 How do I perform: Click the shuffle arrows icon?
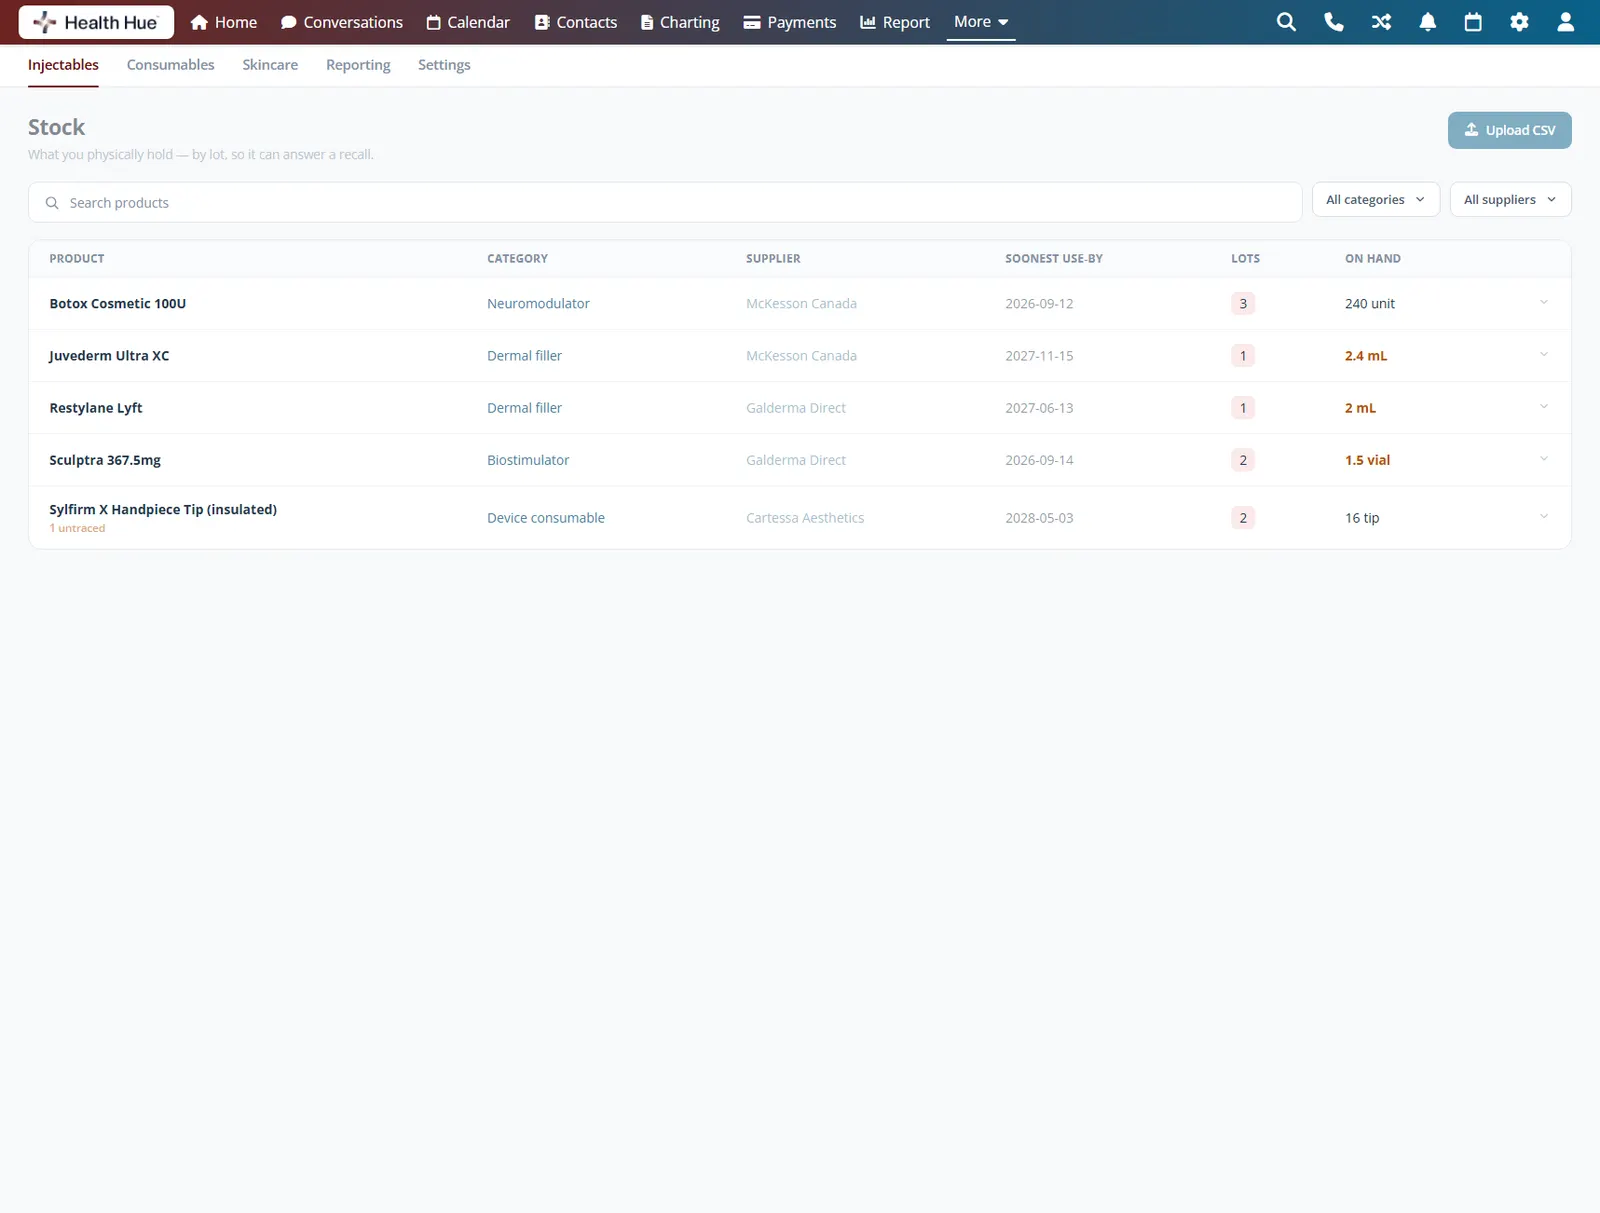[x=1381, y=22]
